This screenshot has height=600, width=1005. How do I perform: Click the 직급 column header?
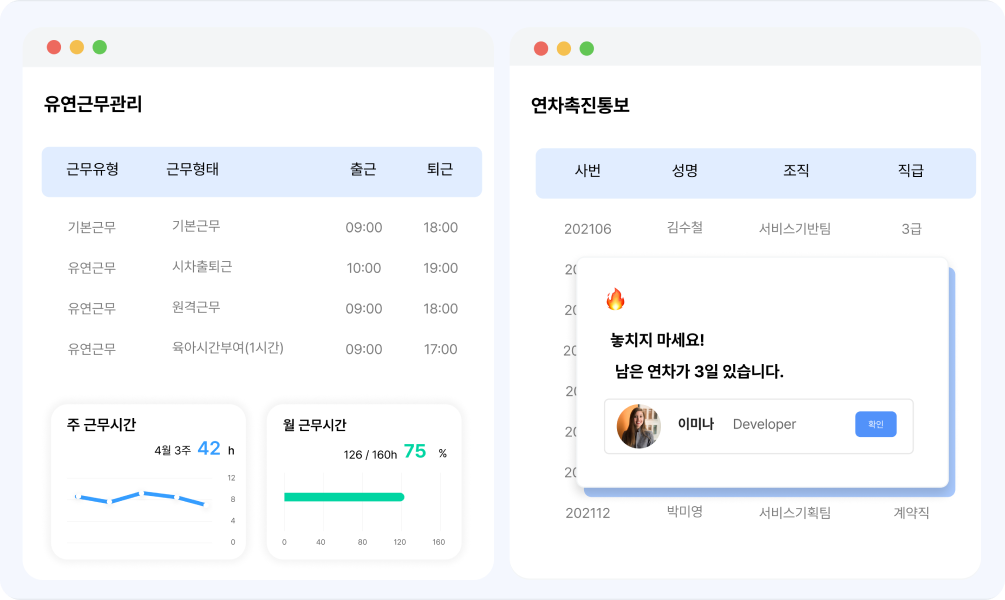[x=910, y=171]
